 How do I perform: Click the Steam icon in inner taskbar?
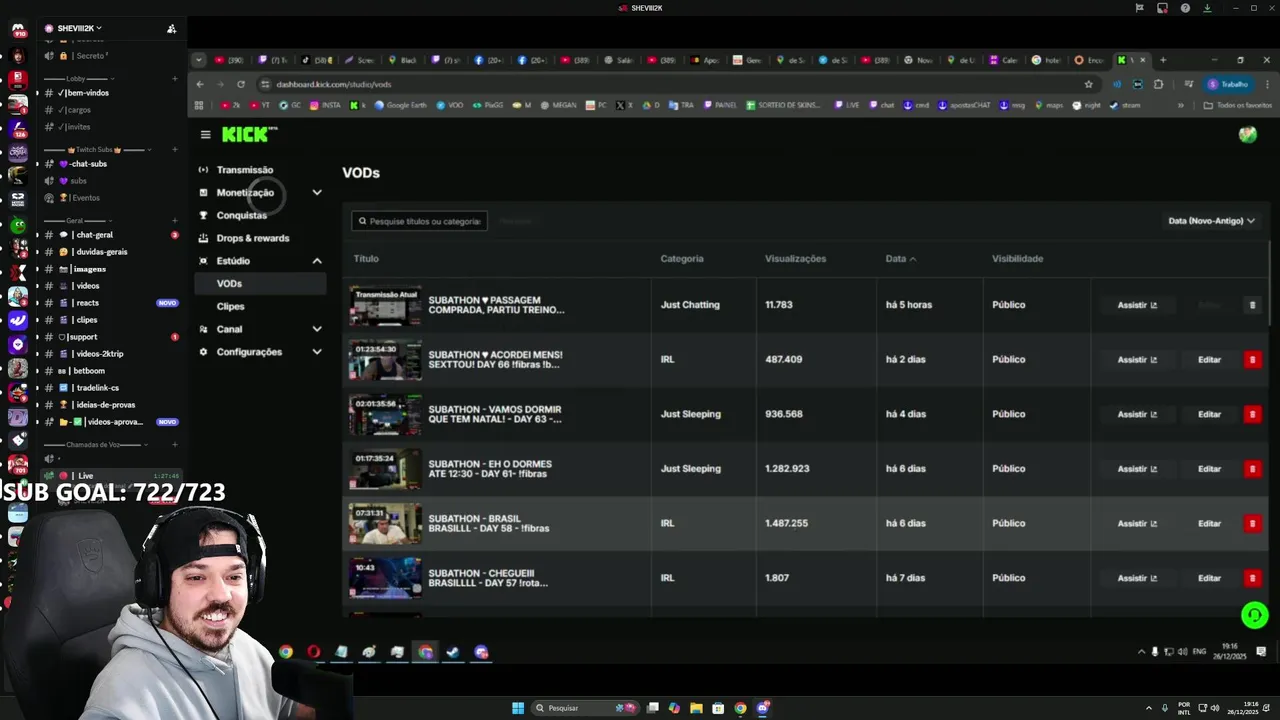pyautogui.click(x=453, y=652)
